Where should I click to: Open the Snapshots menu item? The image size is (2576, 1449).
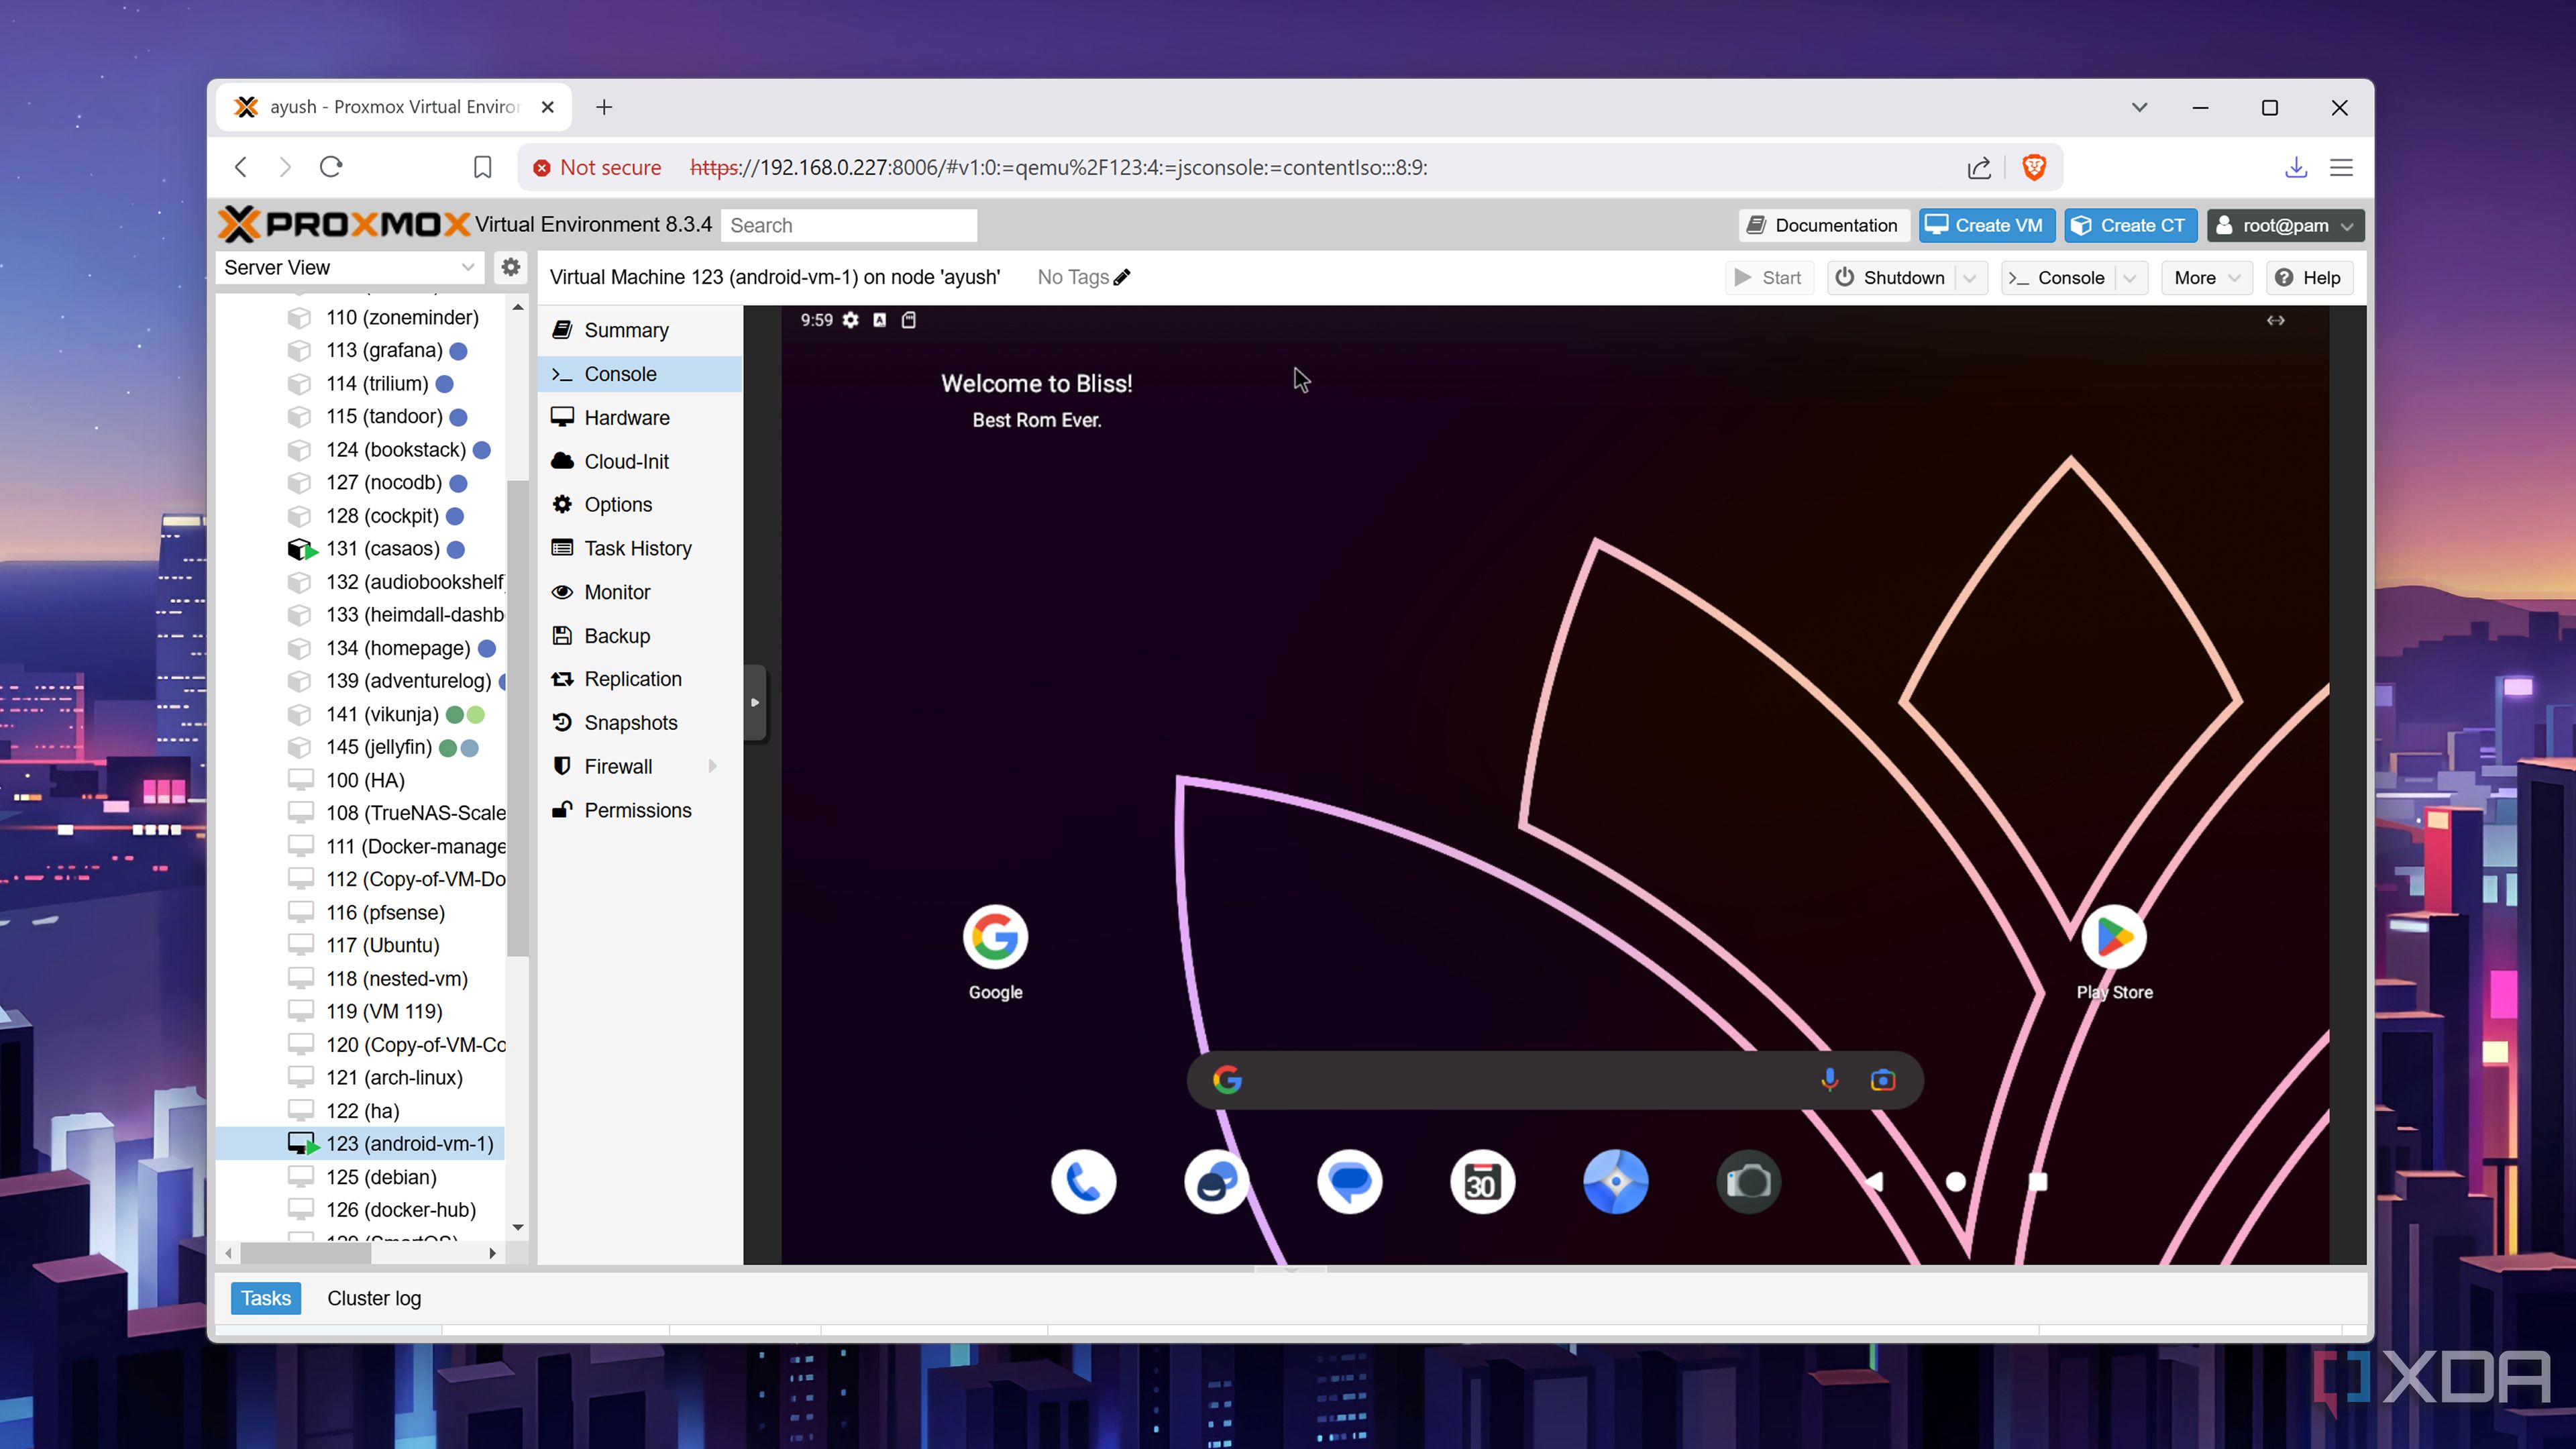coord(630,722)
